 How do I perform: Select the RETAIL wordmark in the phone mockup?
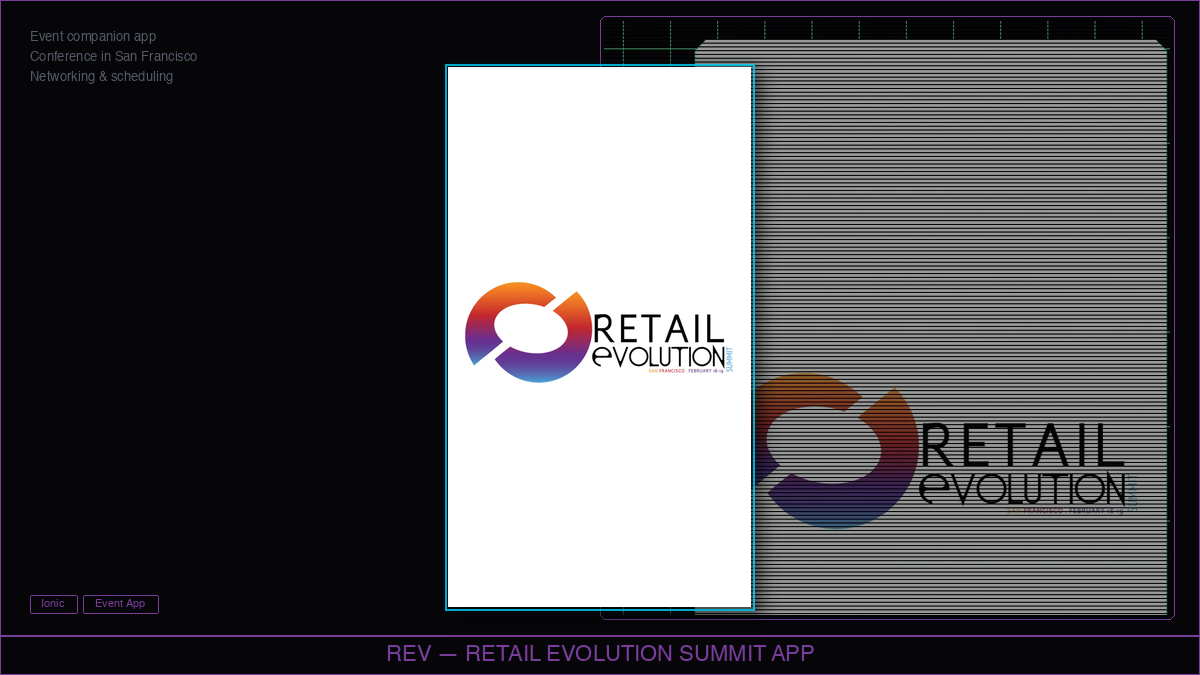tap(659, 327)
